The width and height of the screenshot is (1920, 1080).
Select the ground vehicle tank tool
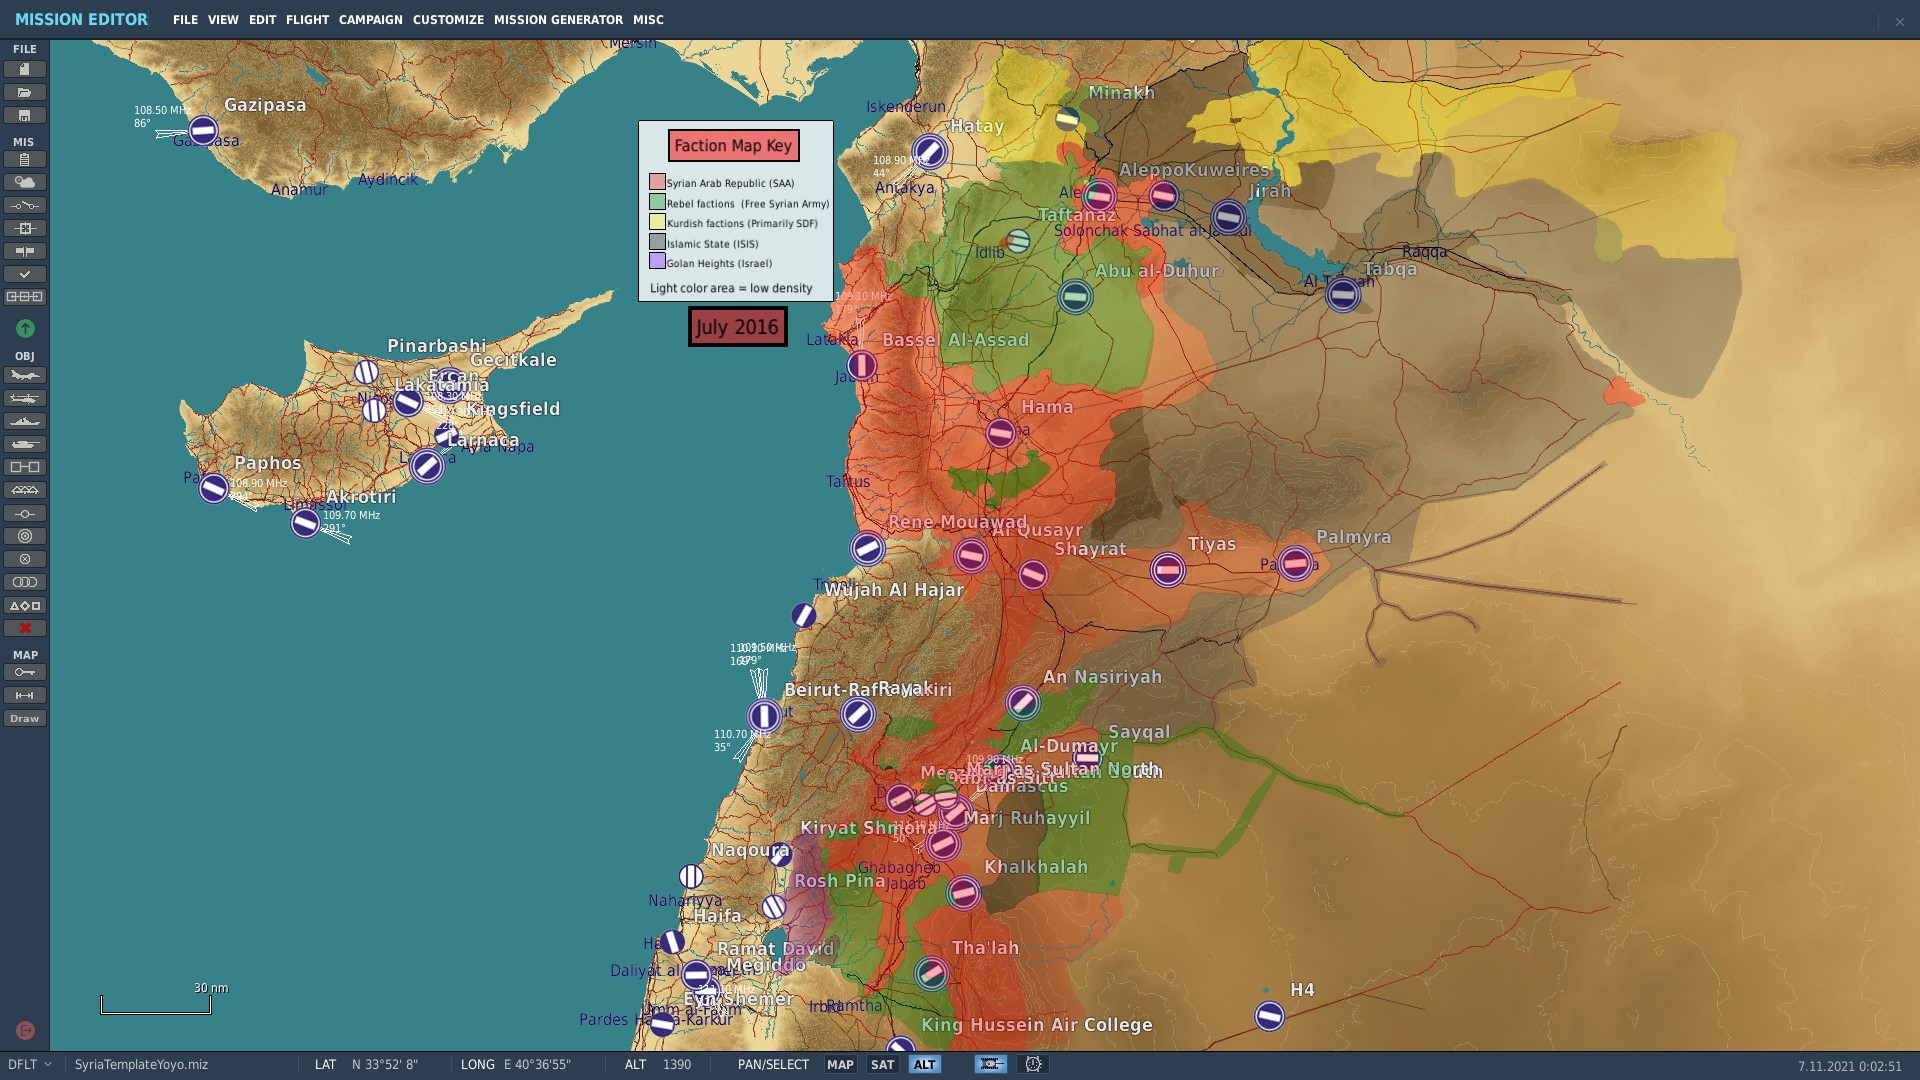25,444
